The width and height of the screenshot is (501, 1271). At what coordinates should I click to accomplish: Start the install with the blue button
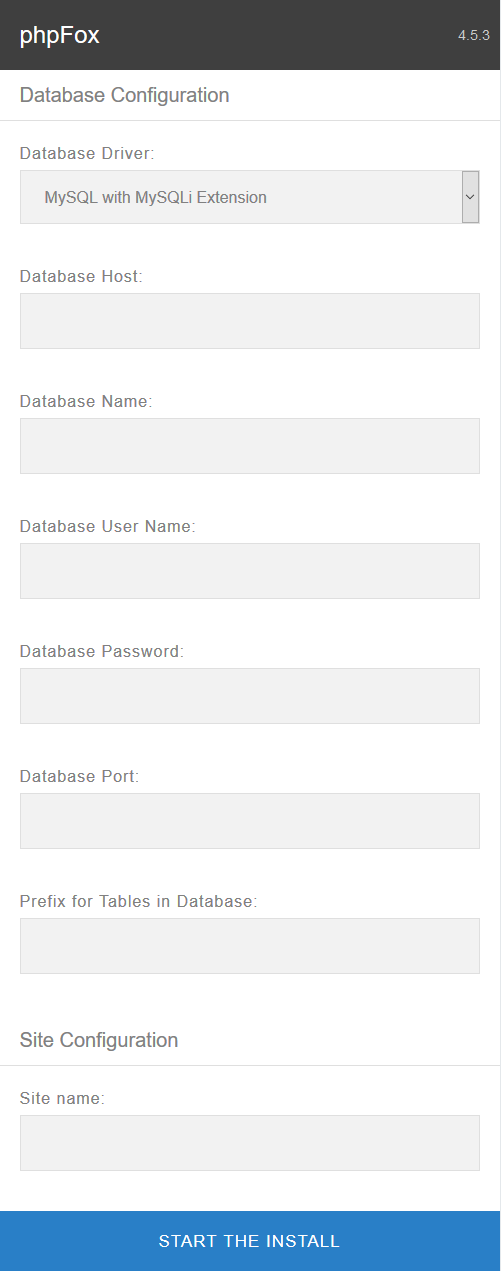tap(250, 1241)
